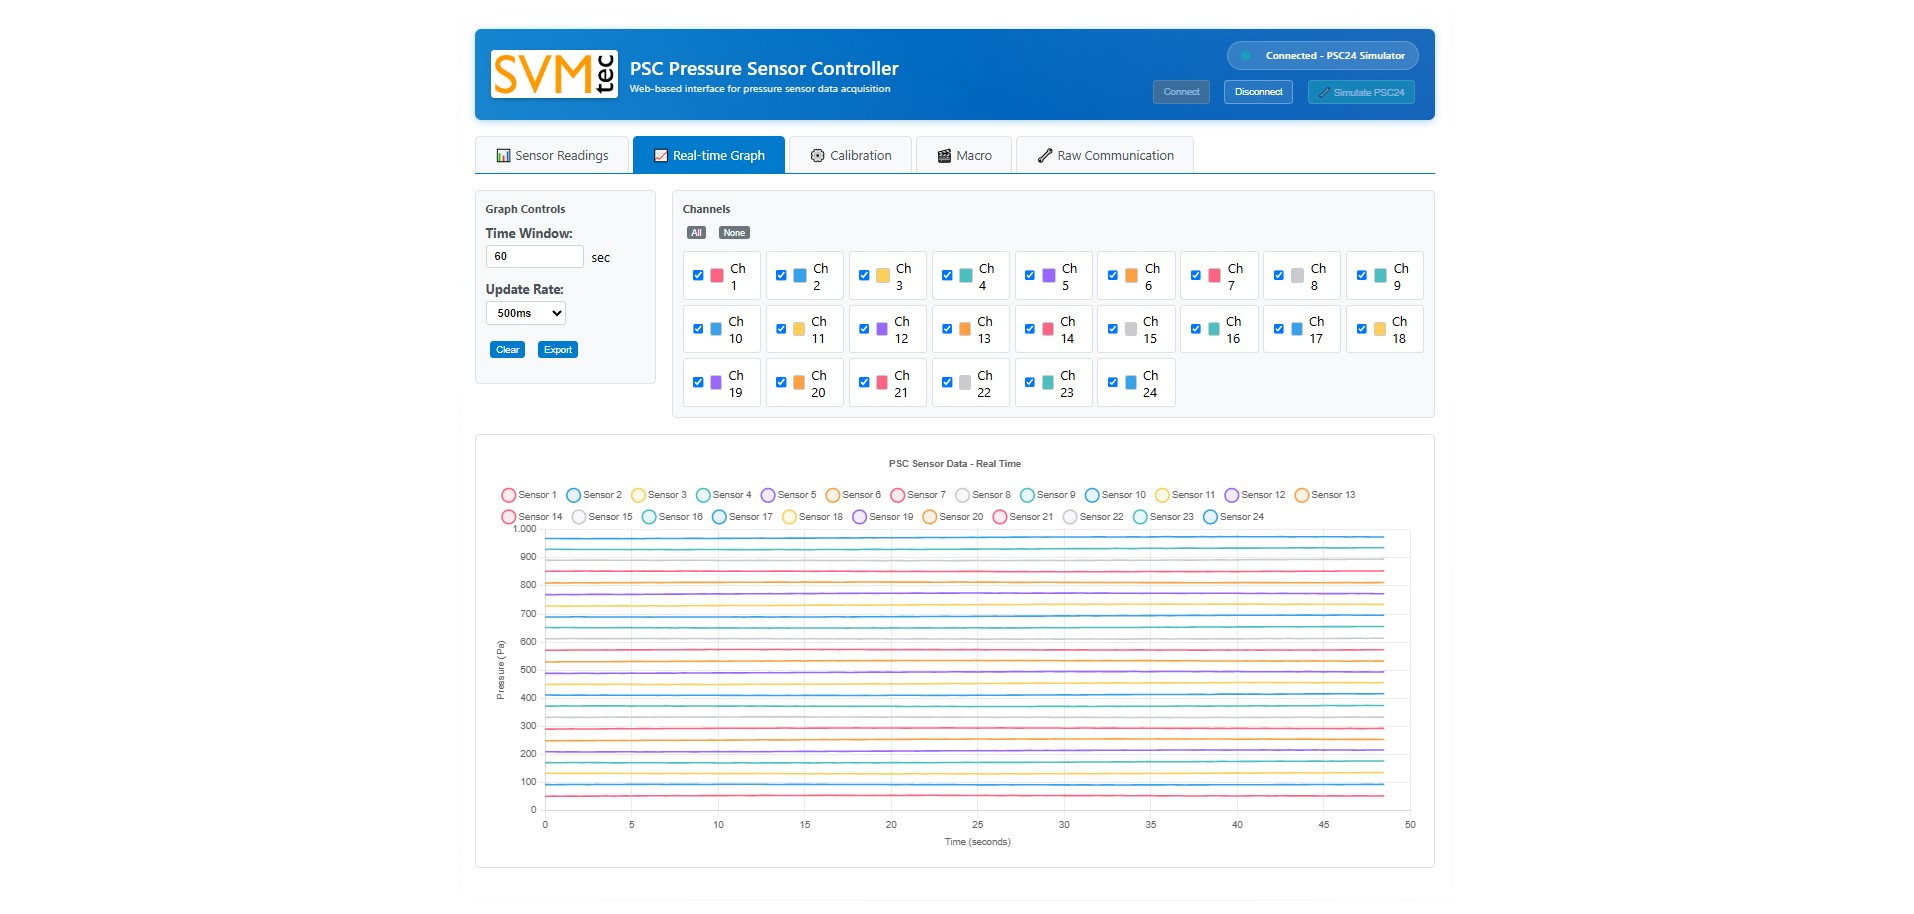Click the Sensor Readings tab chart icon
This screenshot has width=1914, height=914.
[503, 156]
